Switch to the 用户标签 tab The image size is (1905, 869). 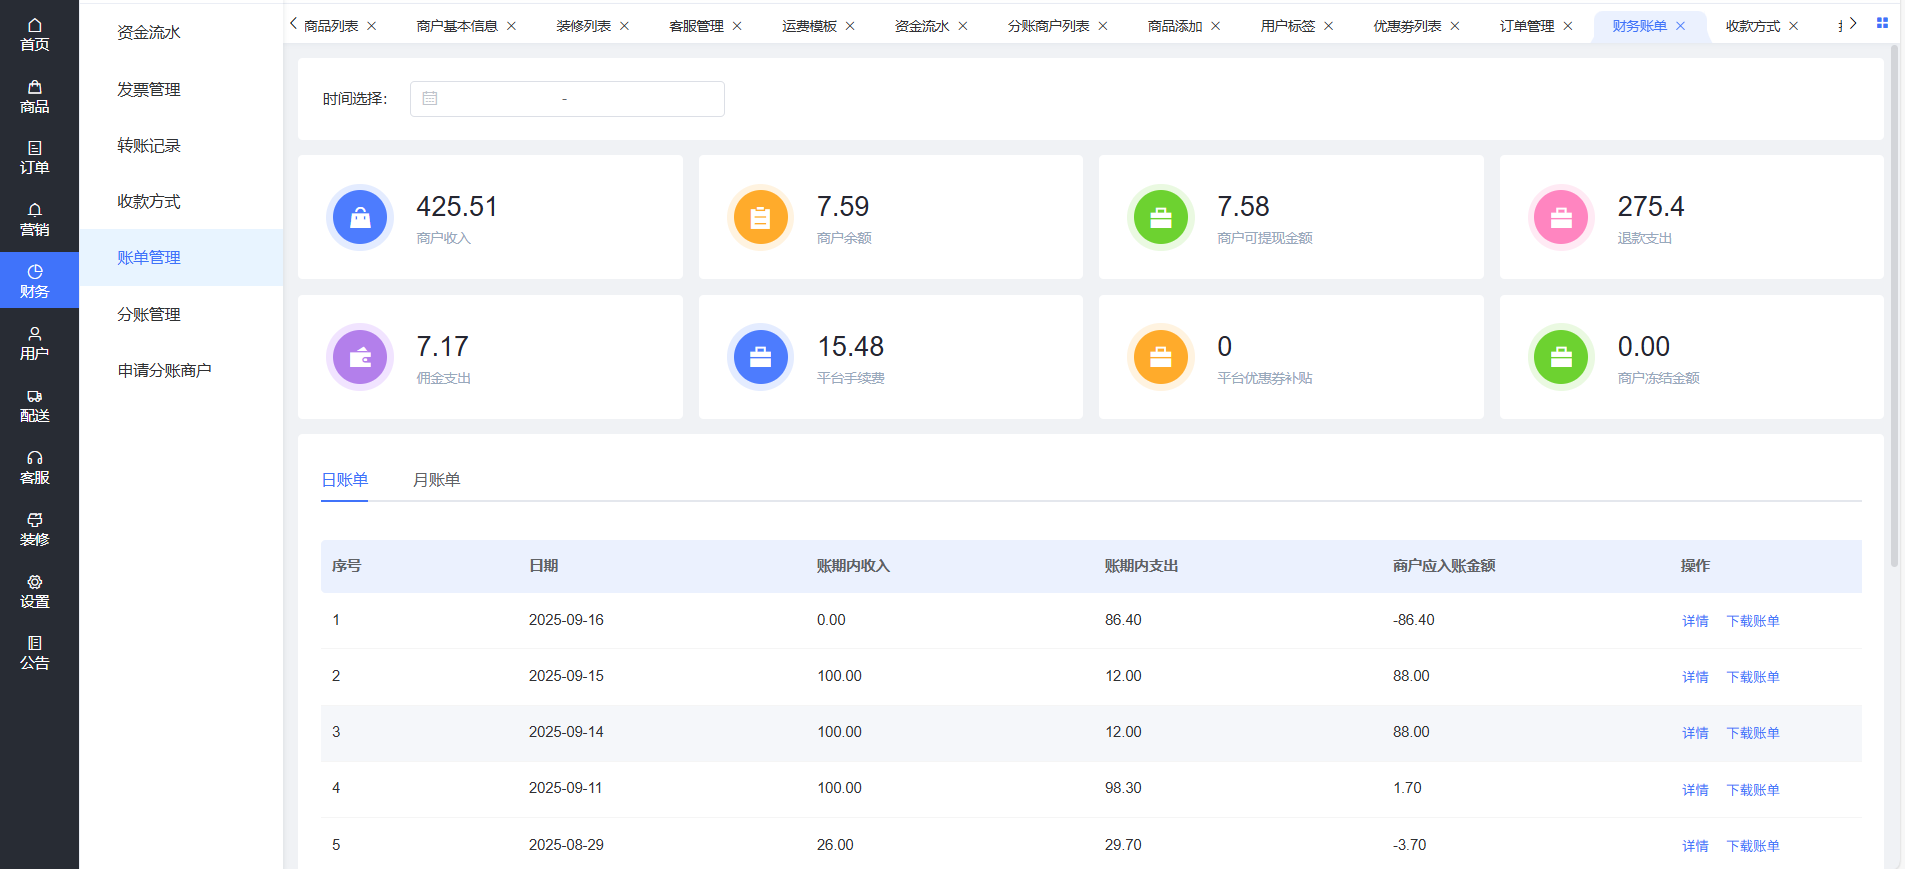(1288, 26)
